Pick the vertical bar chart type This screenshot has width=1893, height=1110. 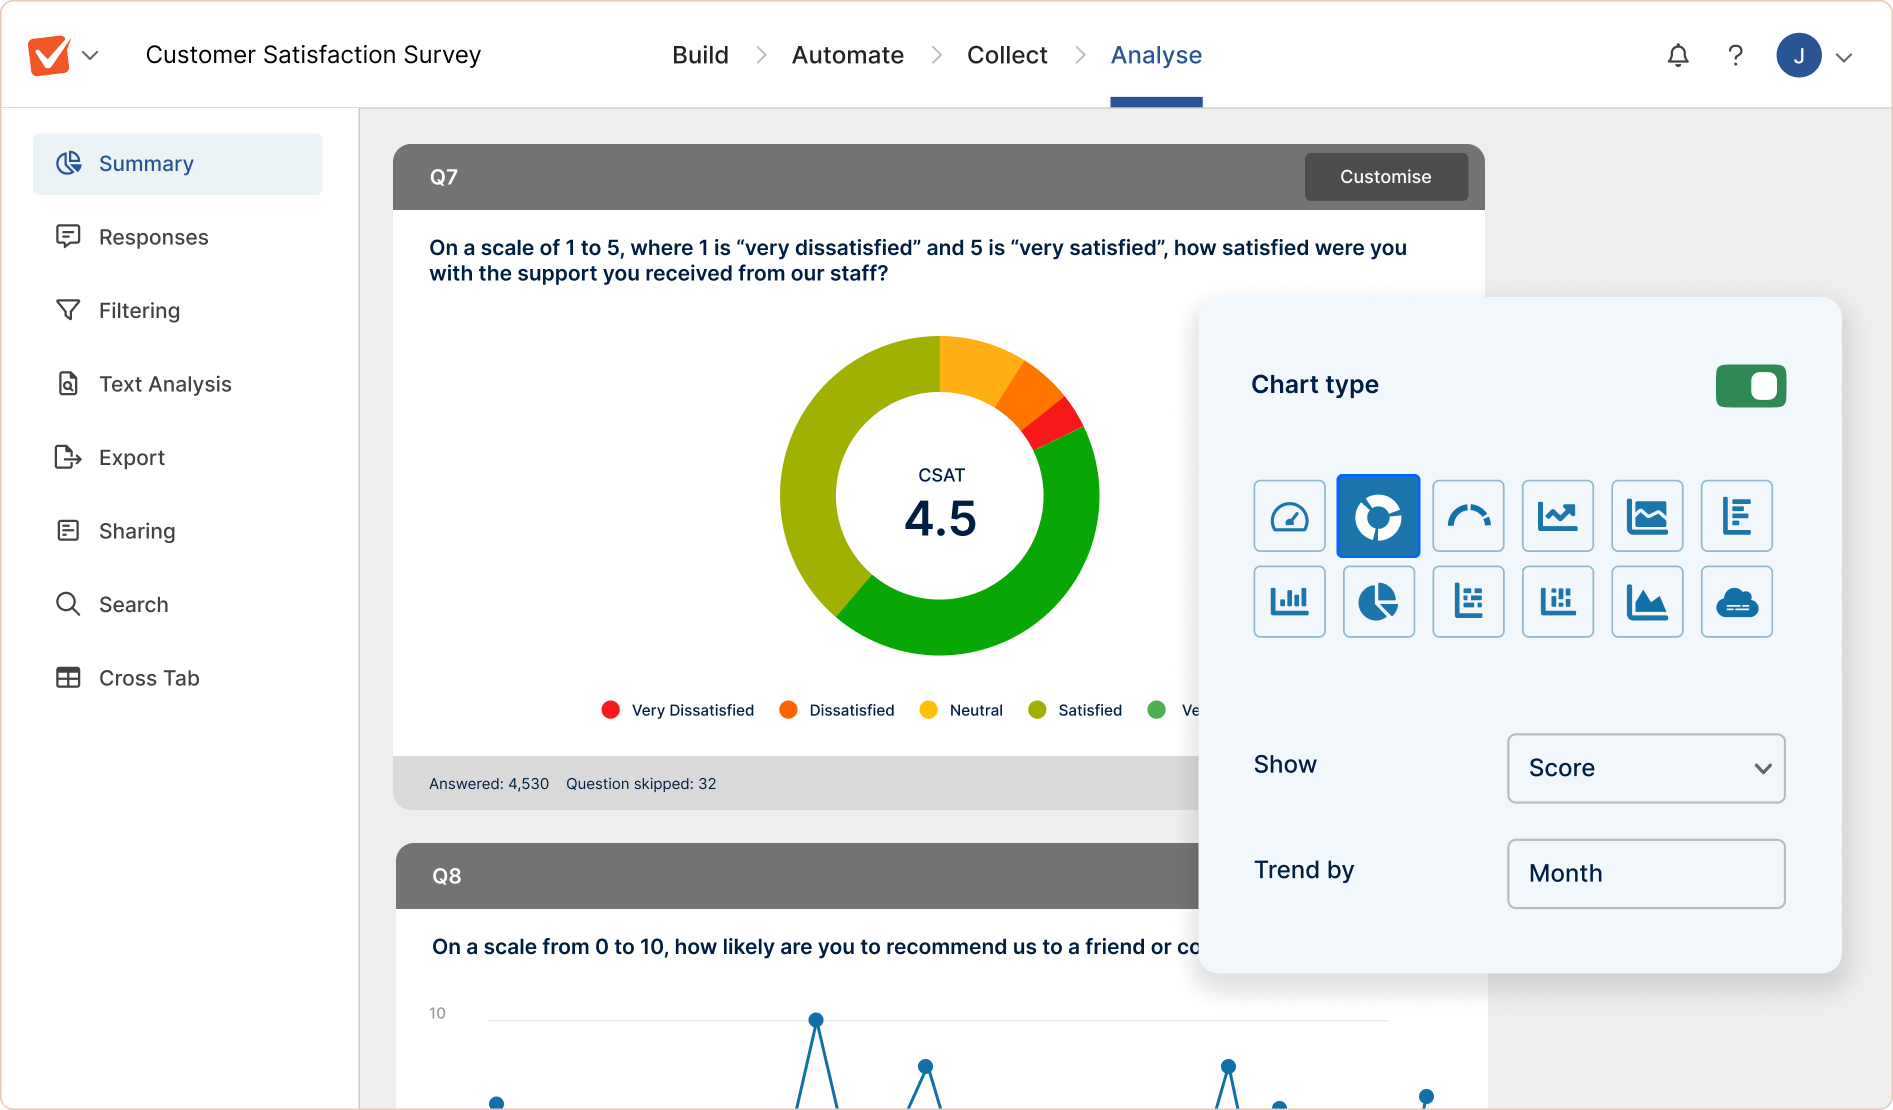click(1289, 601)
